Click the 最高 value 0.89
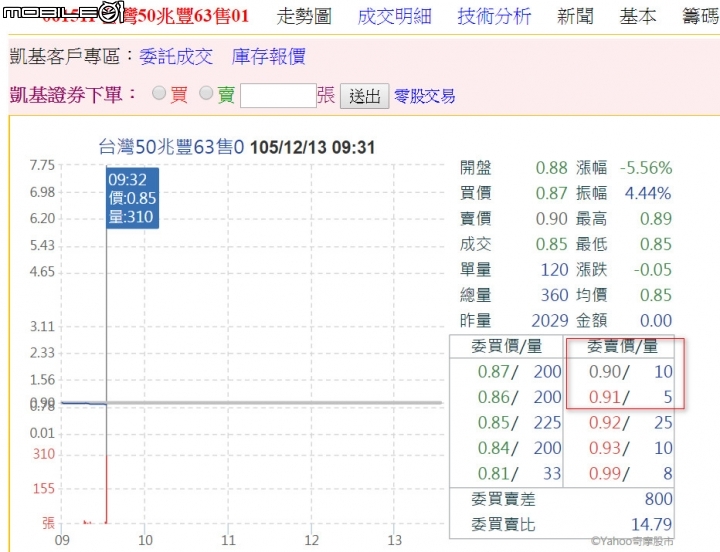The image size is (720, 552). pos(656,219)
